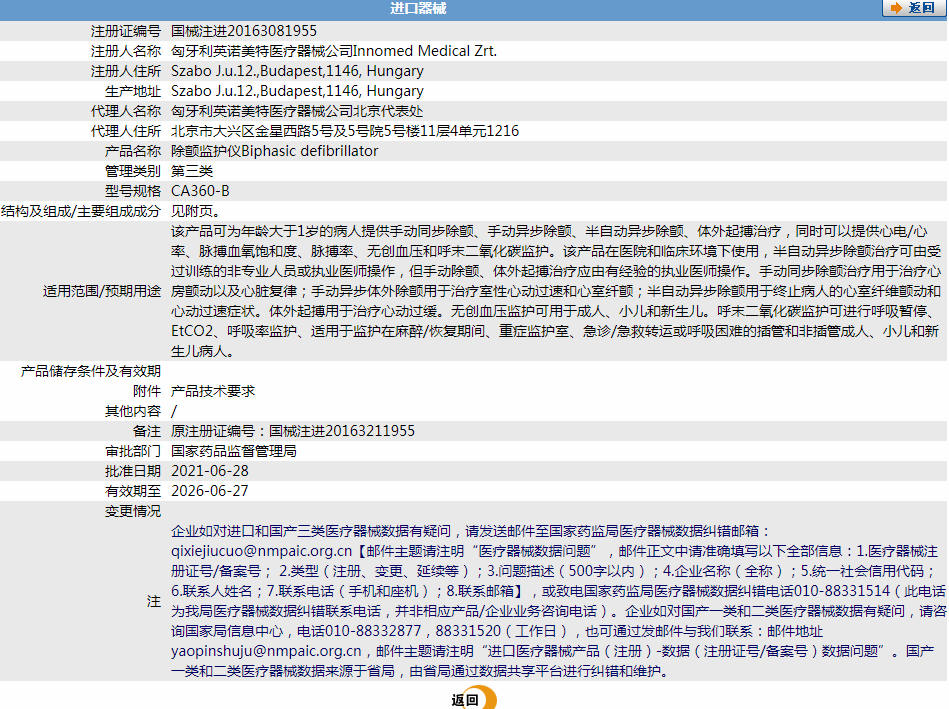
Task: Click the bottom 返回 button with orange circle
Action: click(474, 699)
